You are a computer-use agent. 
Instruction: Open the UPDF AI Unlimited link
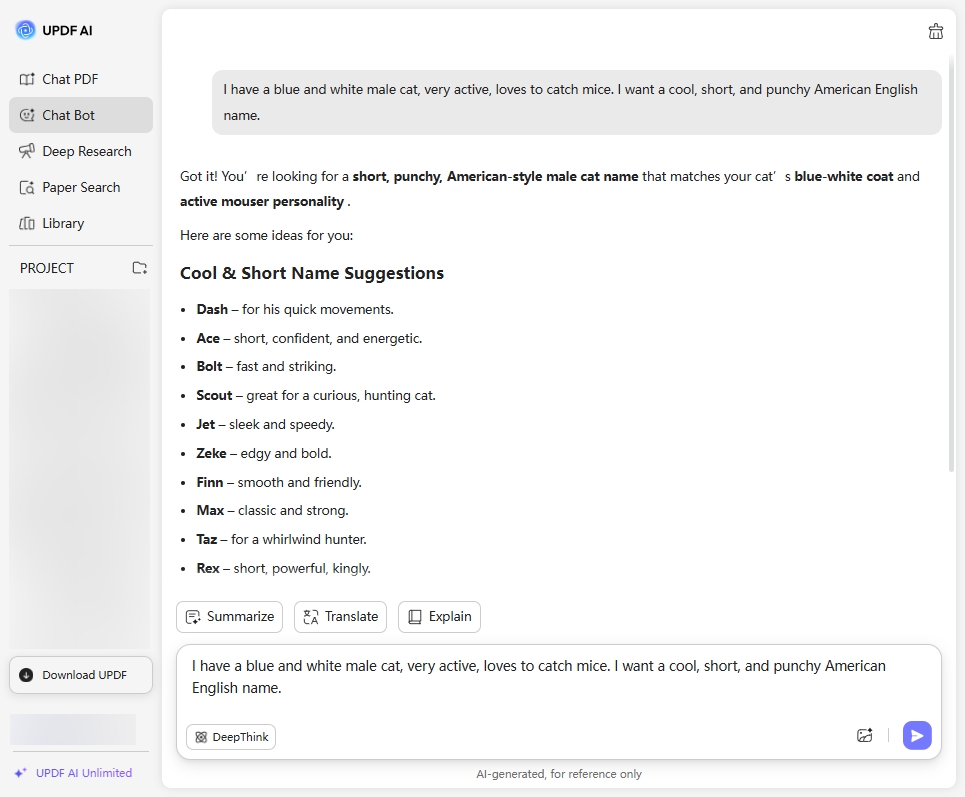[84, 773]
